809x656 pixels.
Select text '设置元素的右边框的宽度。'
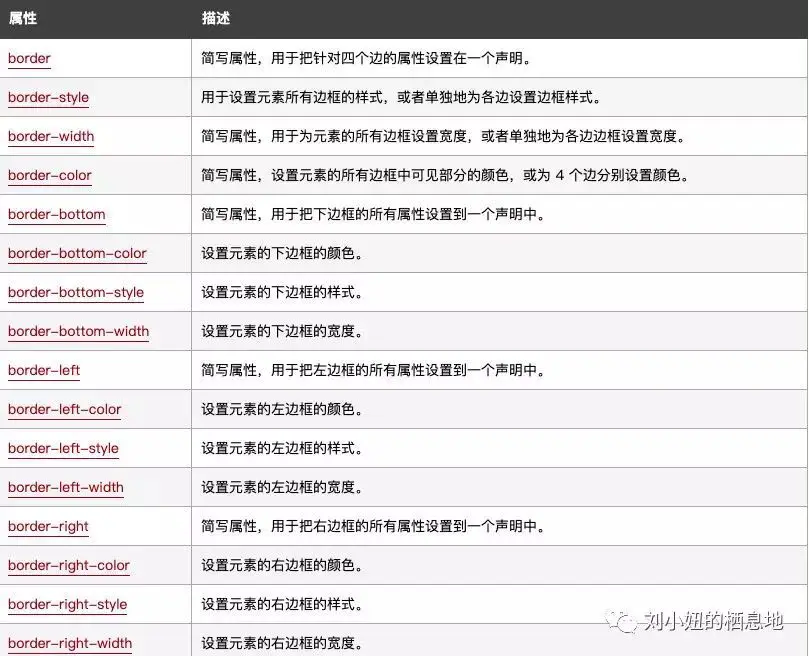click(282, 644)
